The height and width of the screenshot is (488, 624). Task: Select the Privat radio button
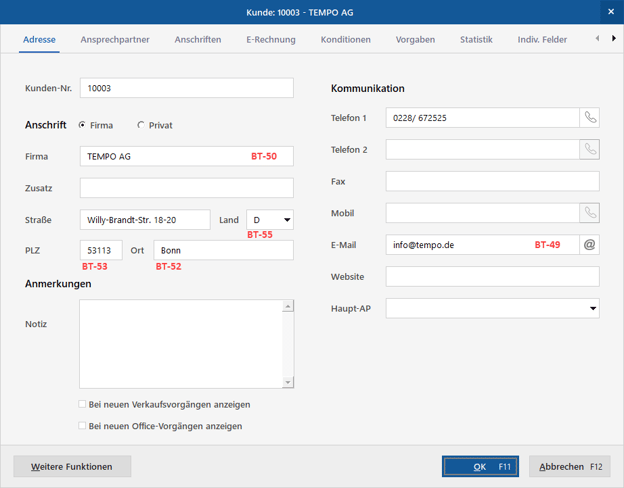point(141,126)
